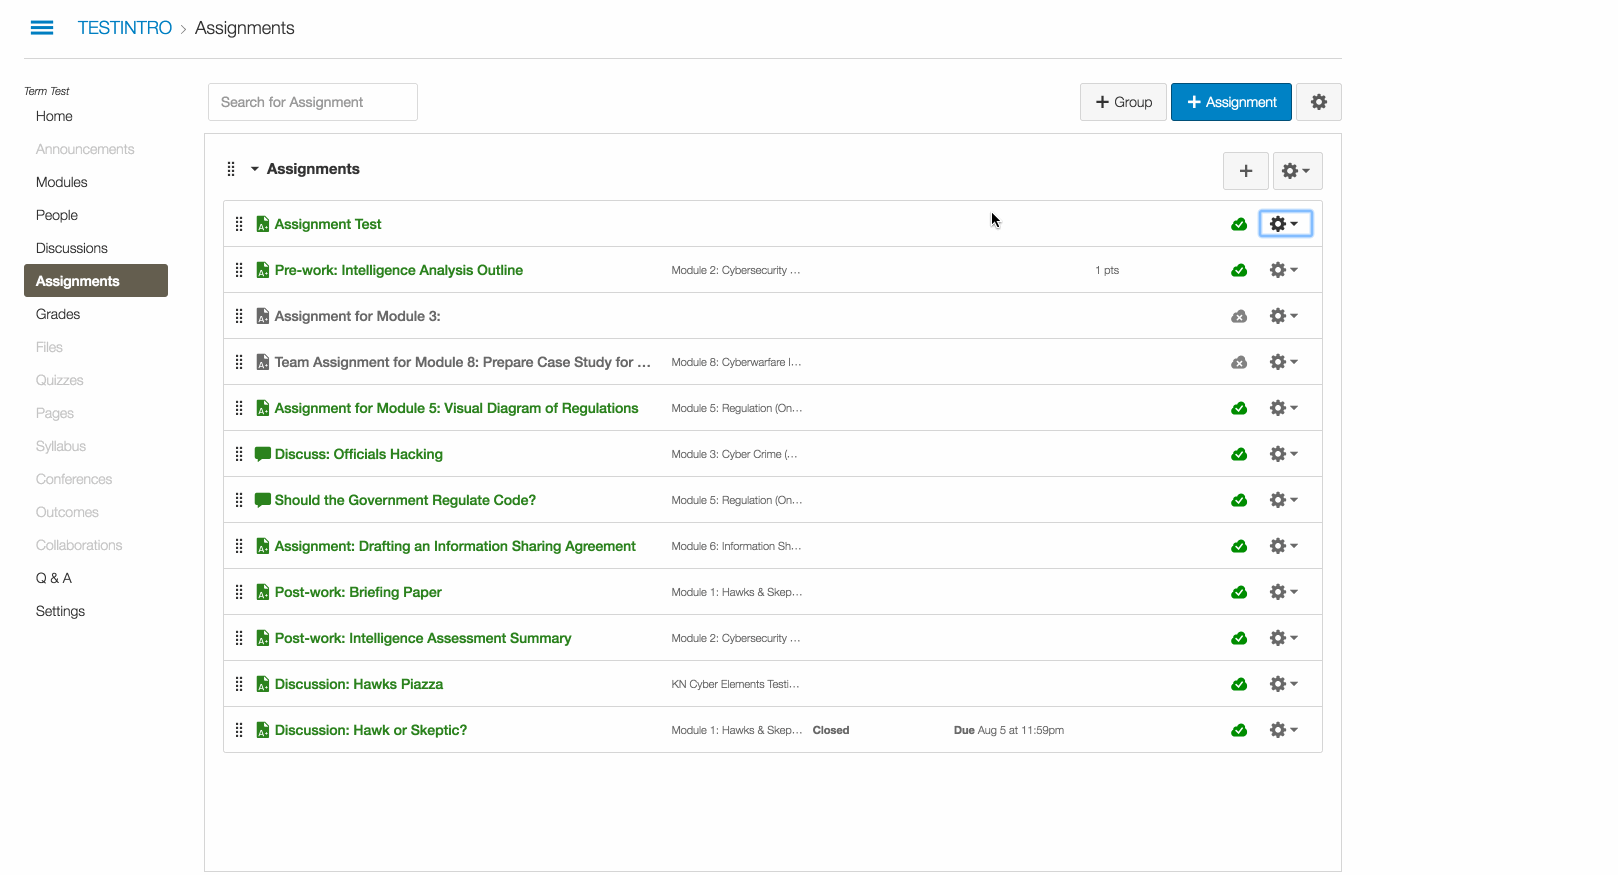Unpublish Assignment Test via green cloud icon

(x=1239, y=224)
